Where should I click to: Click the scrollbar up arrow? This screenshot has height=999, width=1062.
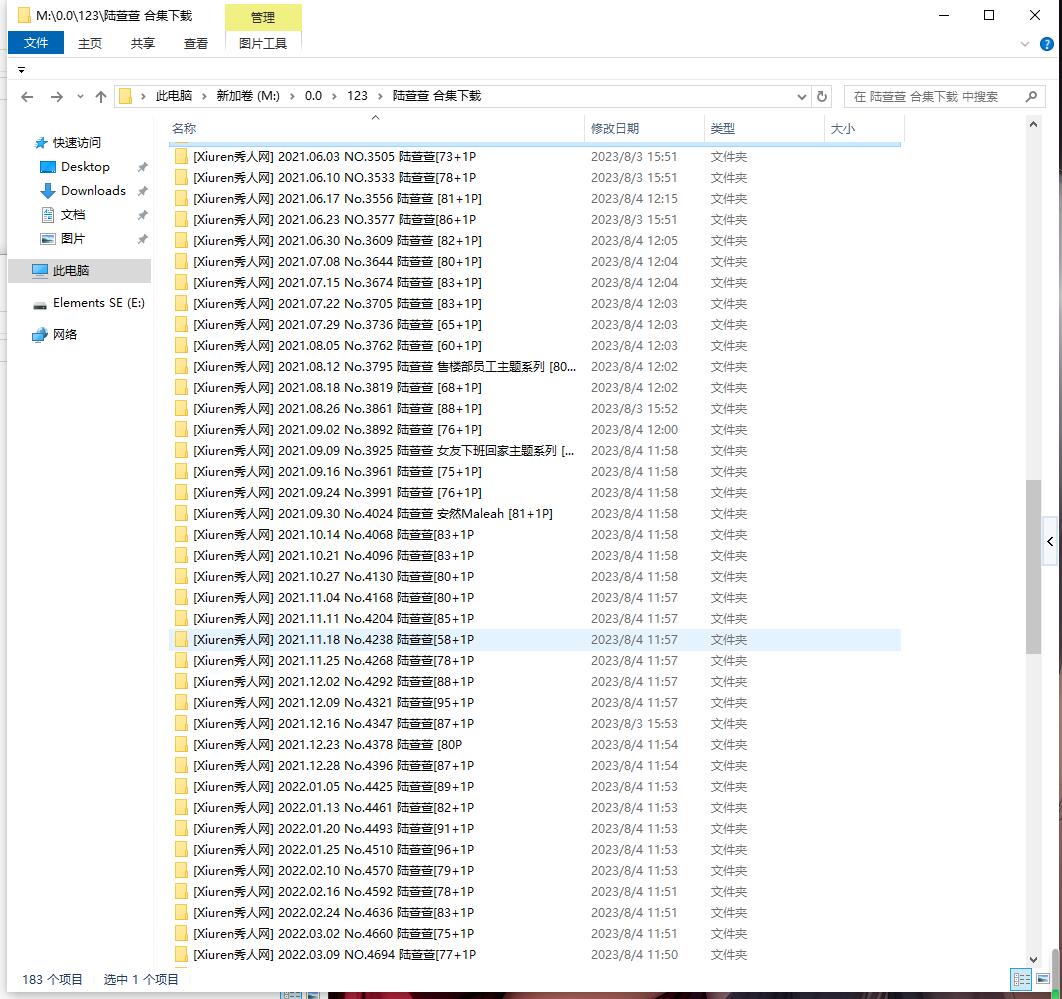(x=1033, y=125)
